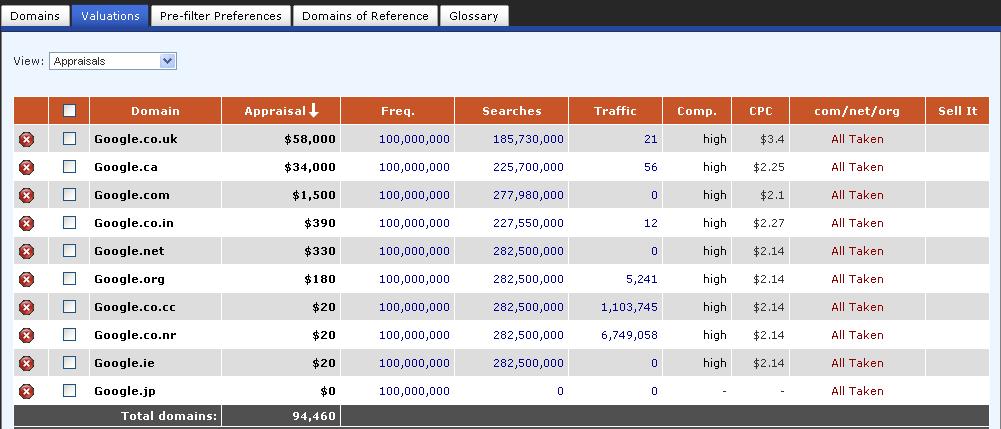Screen dimensions: 1001x429
Task: Open the Pre-filter Preferences tab
Action: click(x=221, y=16)
